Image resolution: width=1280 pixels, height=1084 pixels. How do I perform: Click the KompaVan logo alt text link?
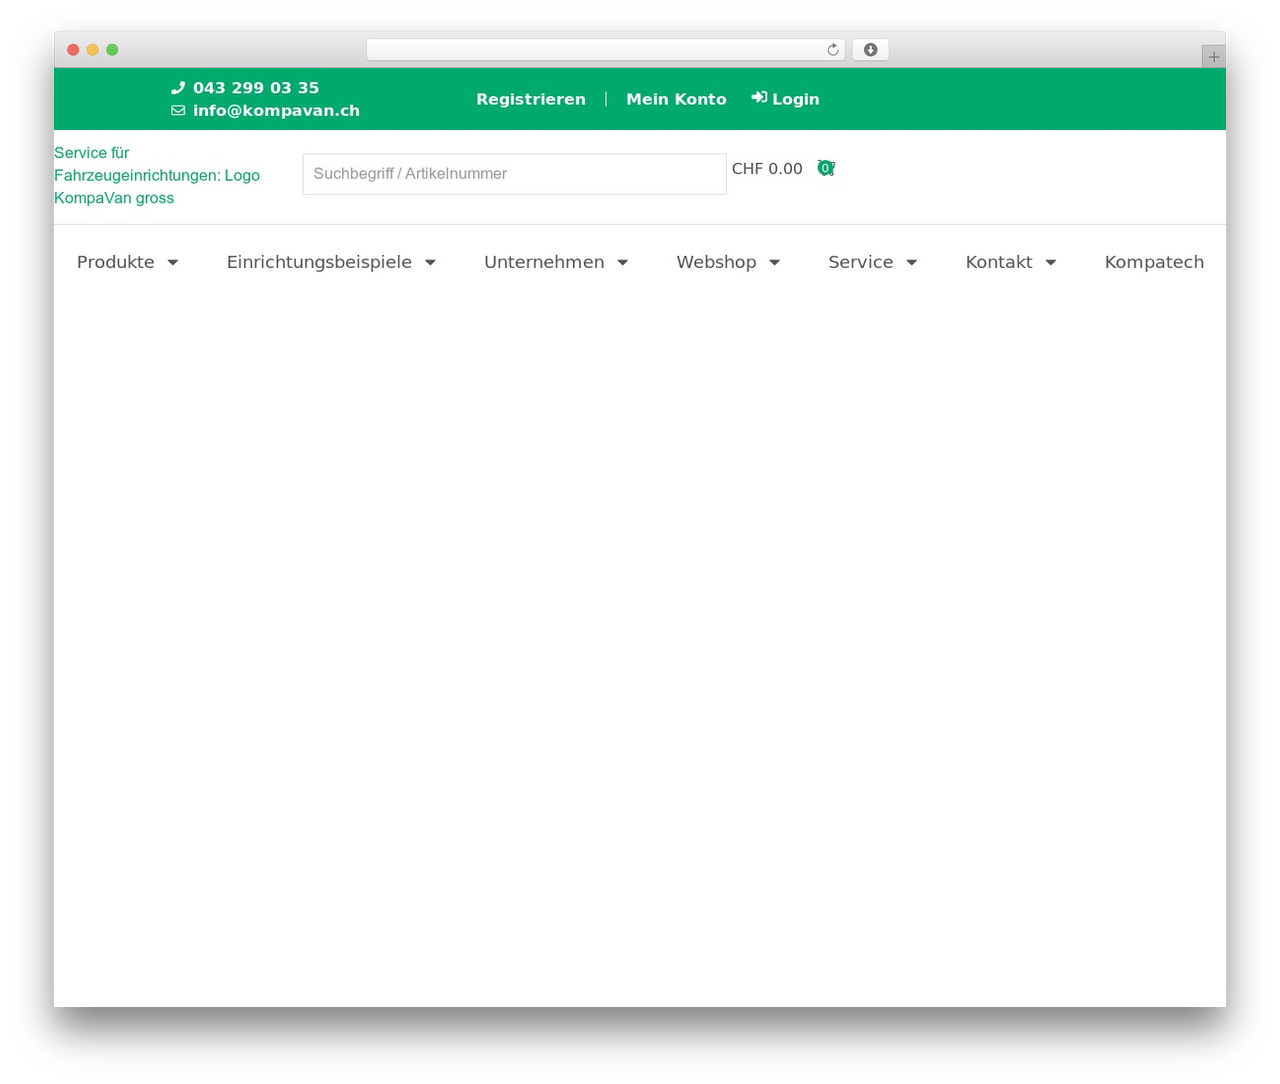[157, 175]
